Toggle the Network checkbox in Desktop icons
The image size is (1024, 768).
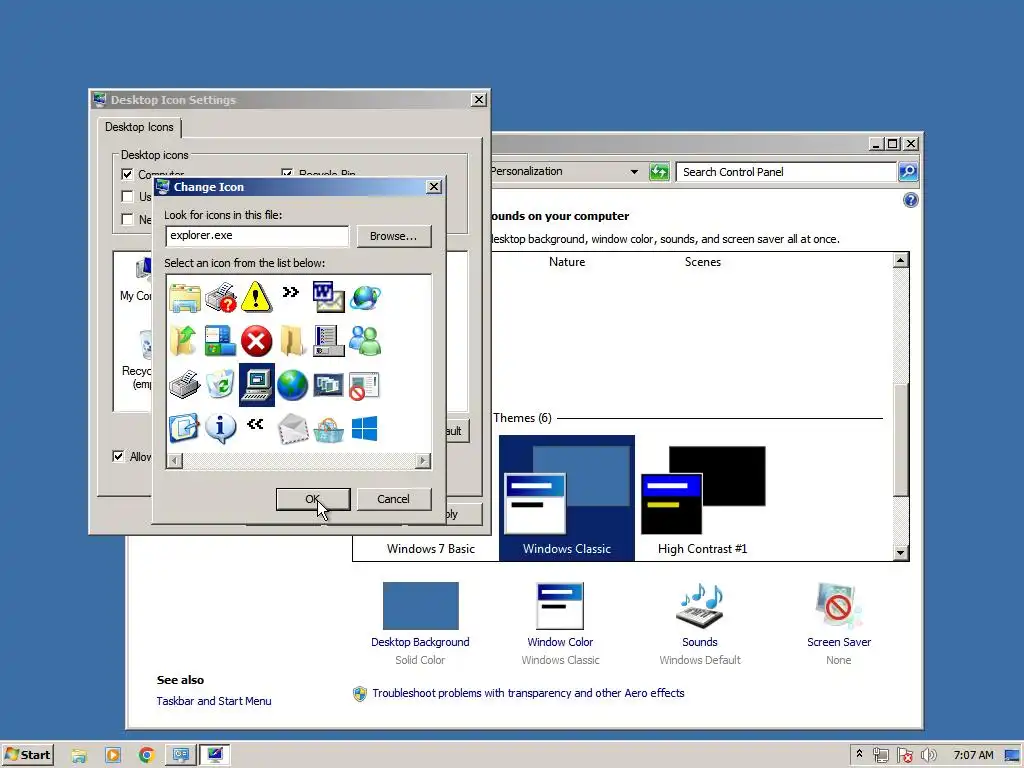[x=127, y=219]
